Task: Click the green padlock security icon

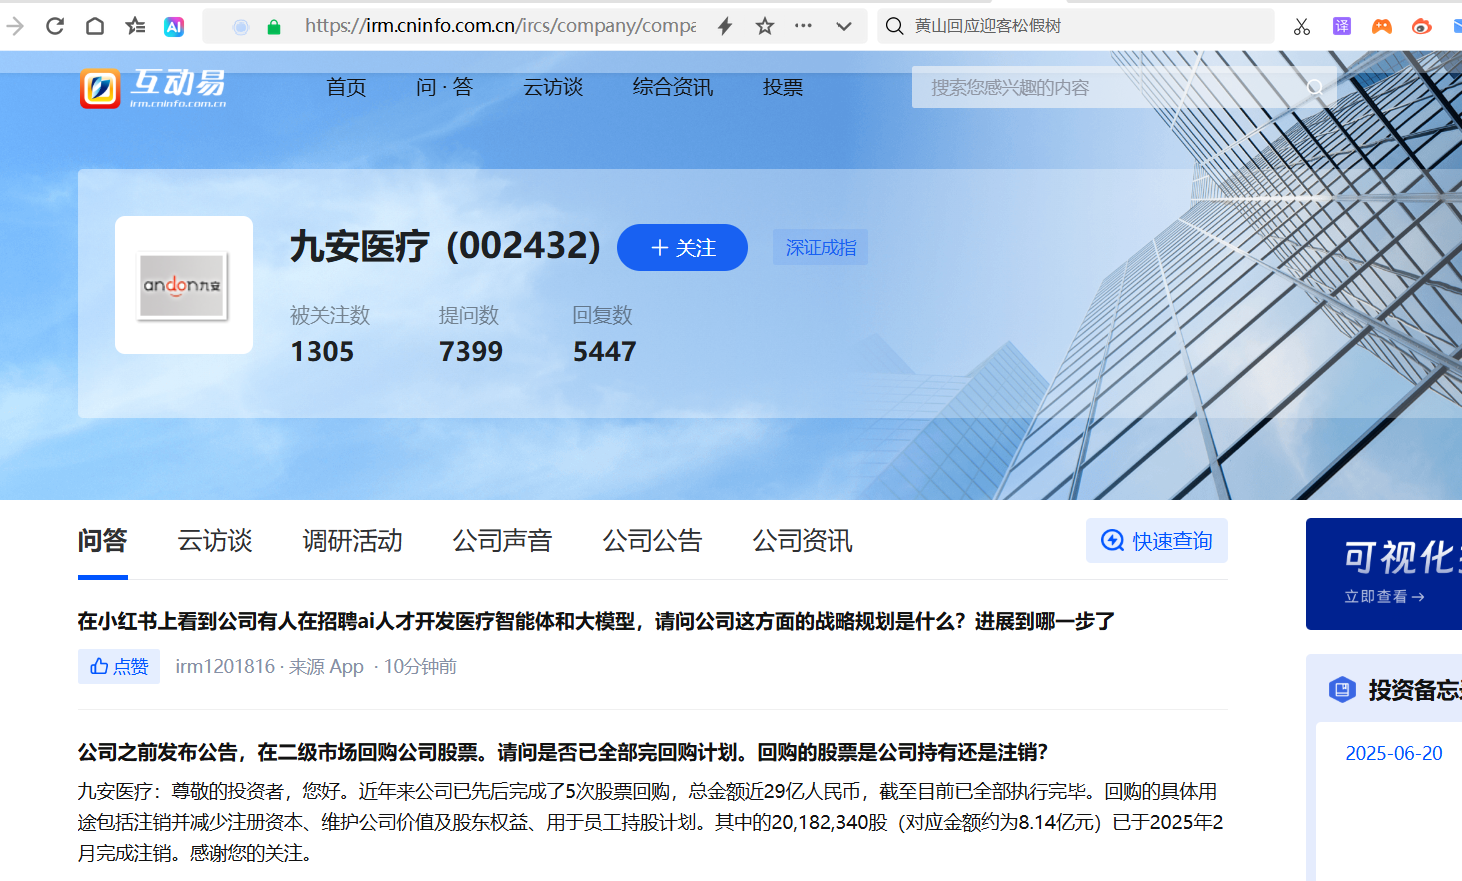Action: 274,27
